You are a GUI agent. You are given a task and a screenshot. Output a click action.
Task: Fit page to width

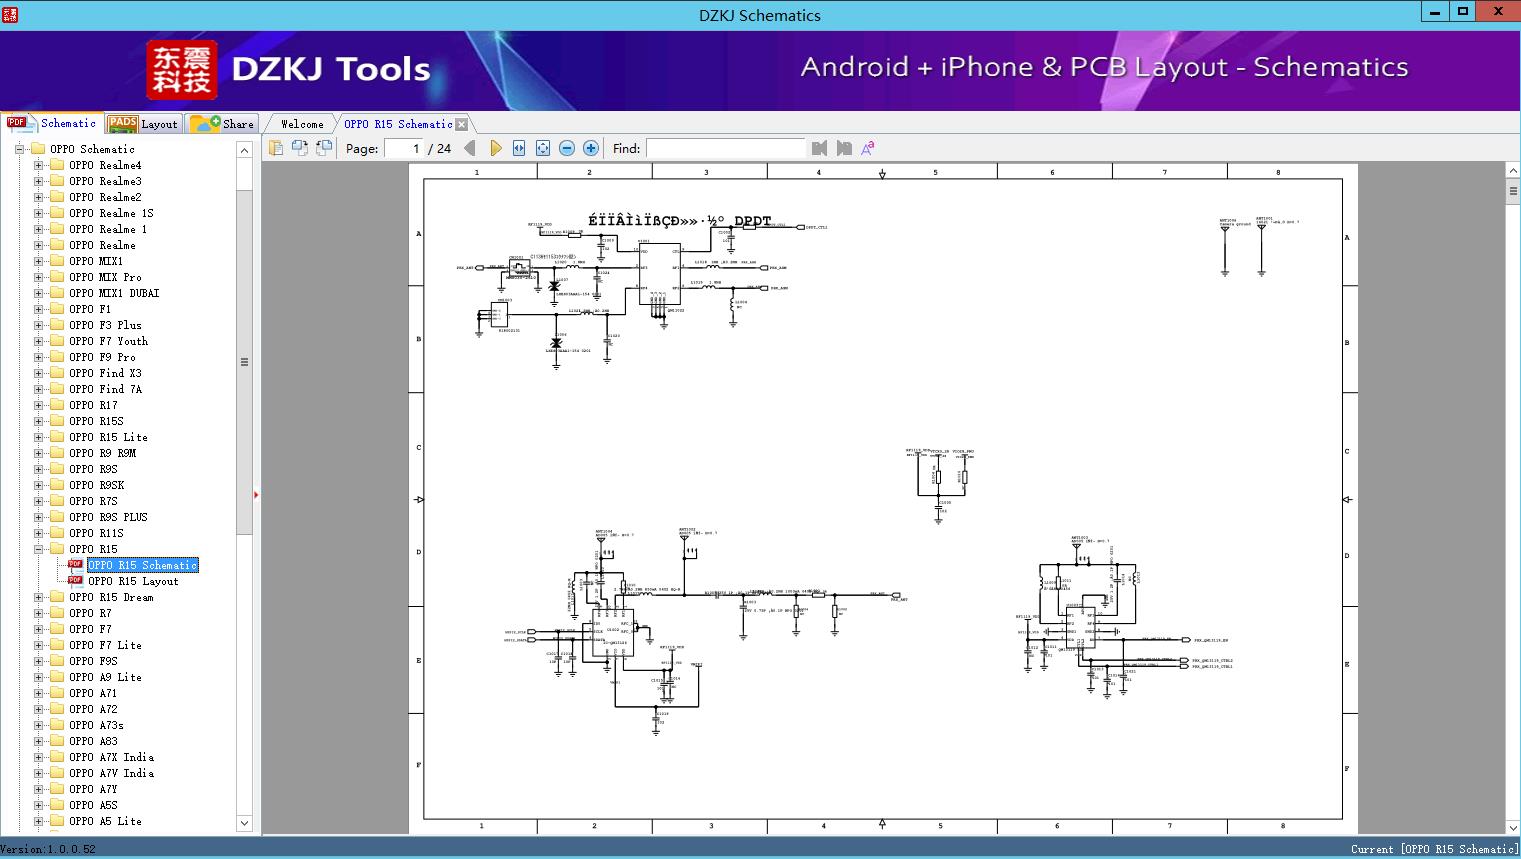[519, 148]
